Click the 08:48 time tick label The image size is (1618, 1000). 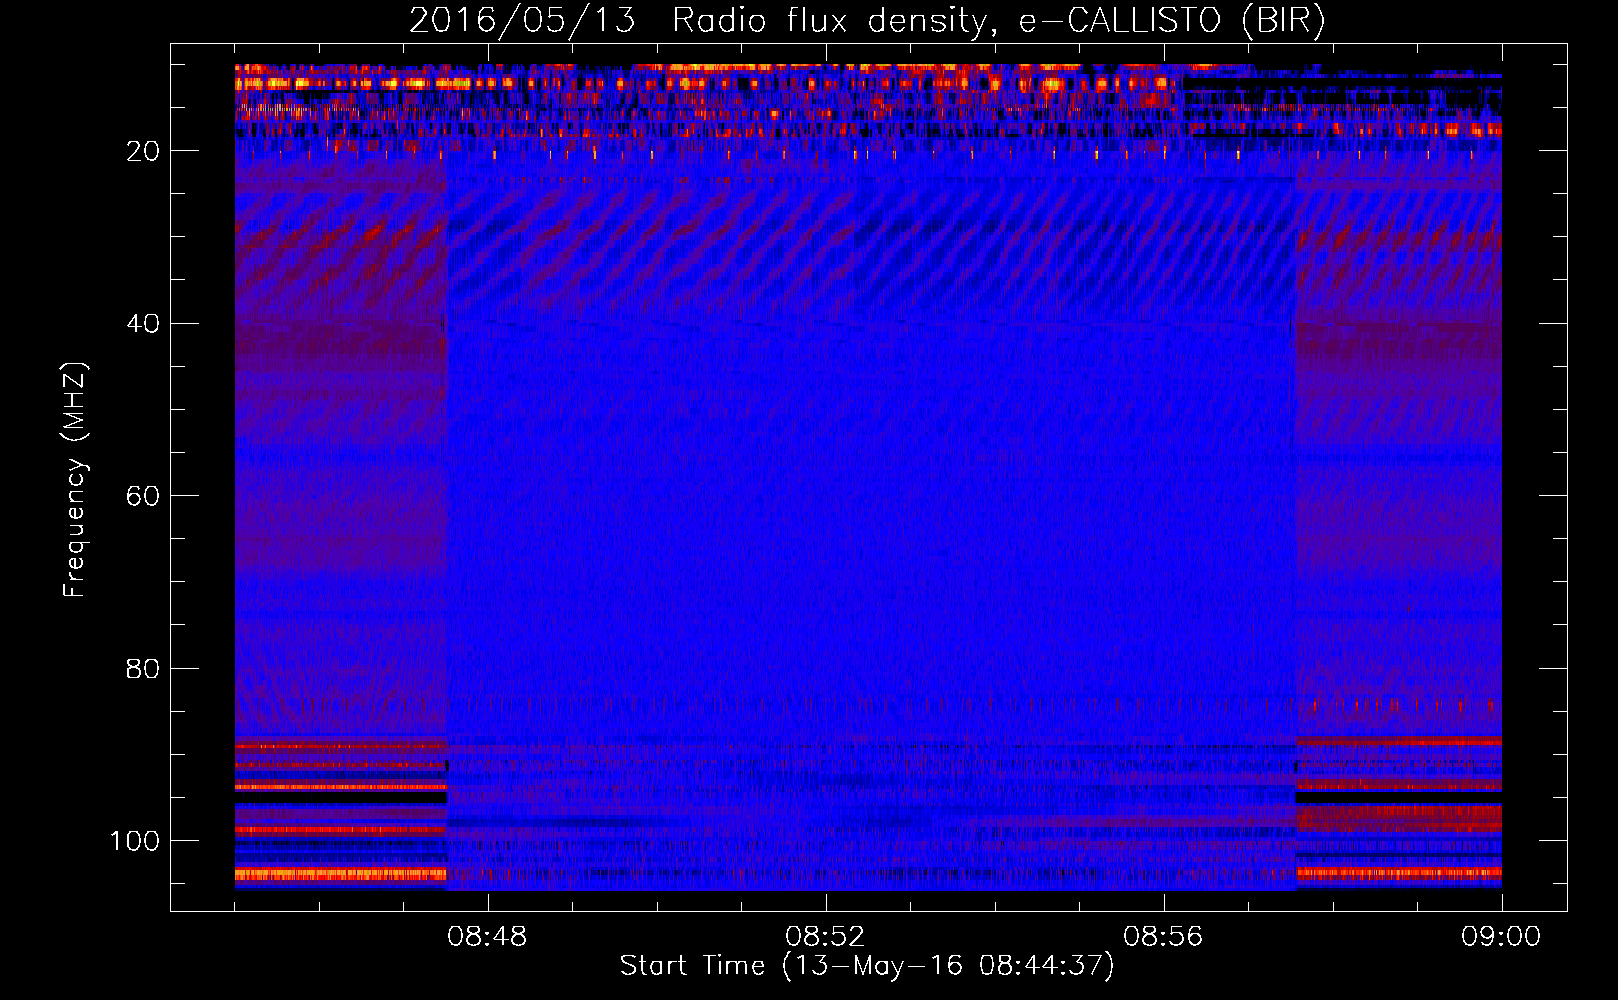tap(487, 937)
